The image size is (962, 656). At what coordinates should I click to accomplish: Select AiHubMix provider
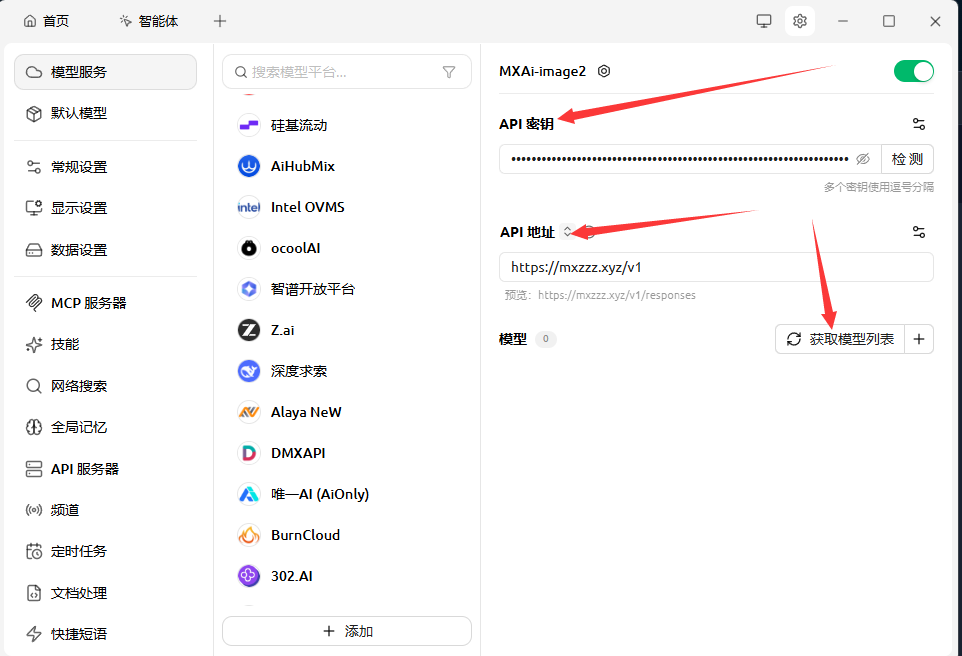click(x=347, y=166)
